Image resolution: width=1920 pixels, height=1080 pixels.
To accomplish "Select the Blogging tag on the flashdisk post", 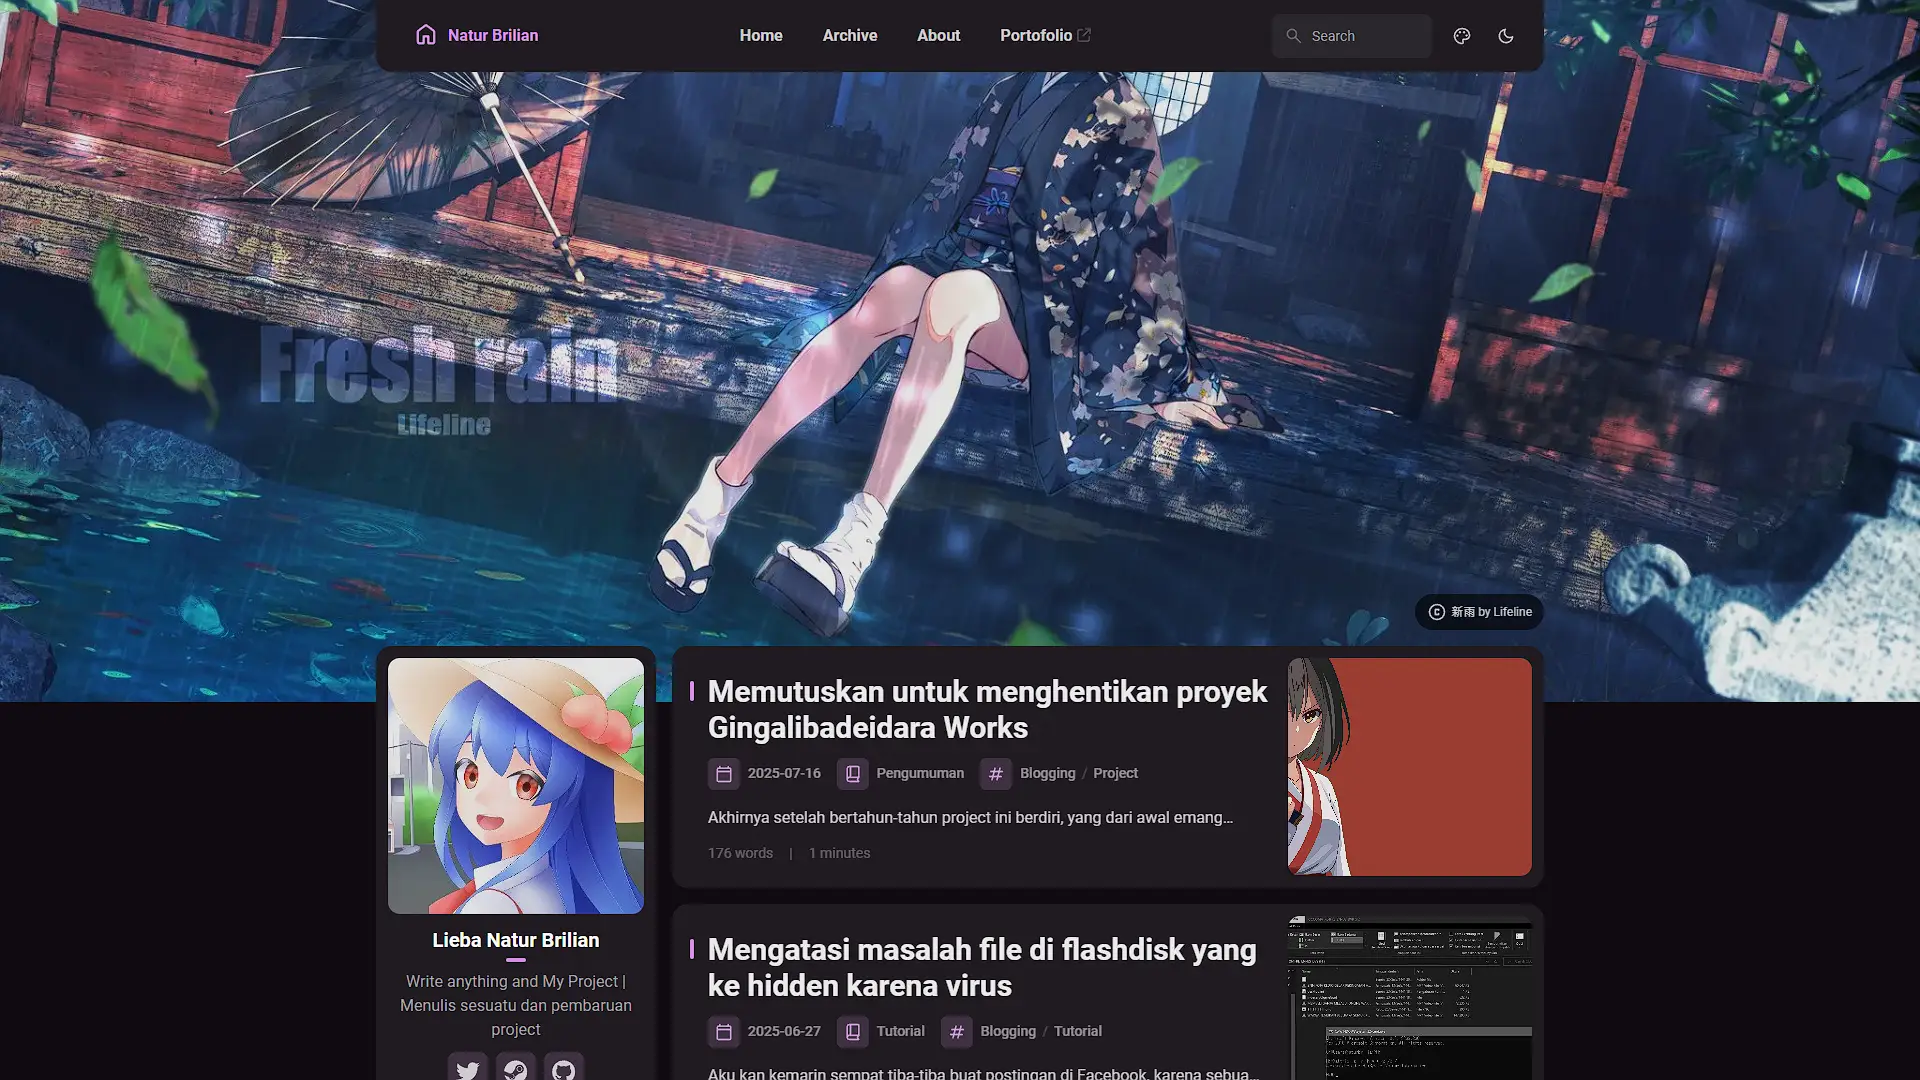I will point(1008,1032).
